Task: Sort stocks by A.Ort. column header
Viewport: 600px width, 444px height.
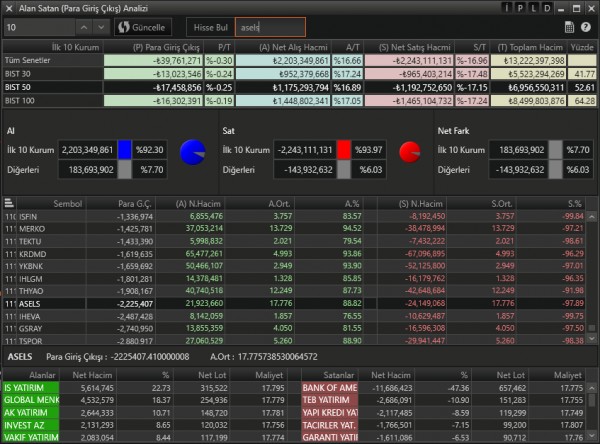Action: pyautogui.click(x=260, y=204)
